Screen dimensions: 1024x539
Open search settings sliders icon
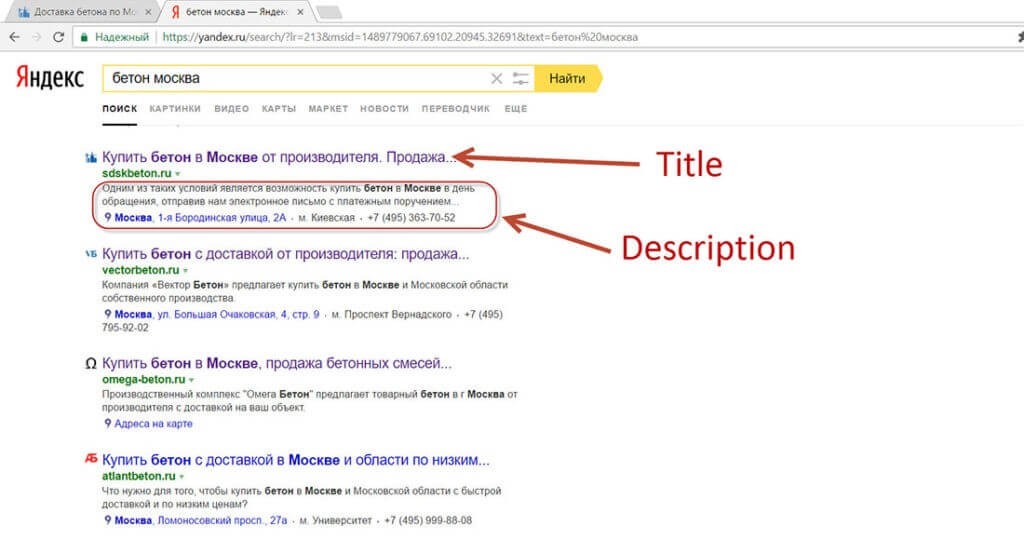tap(520, 78)
